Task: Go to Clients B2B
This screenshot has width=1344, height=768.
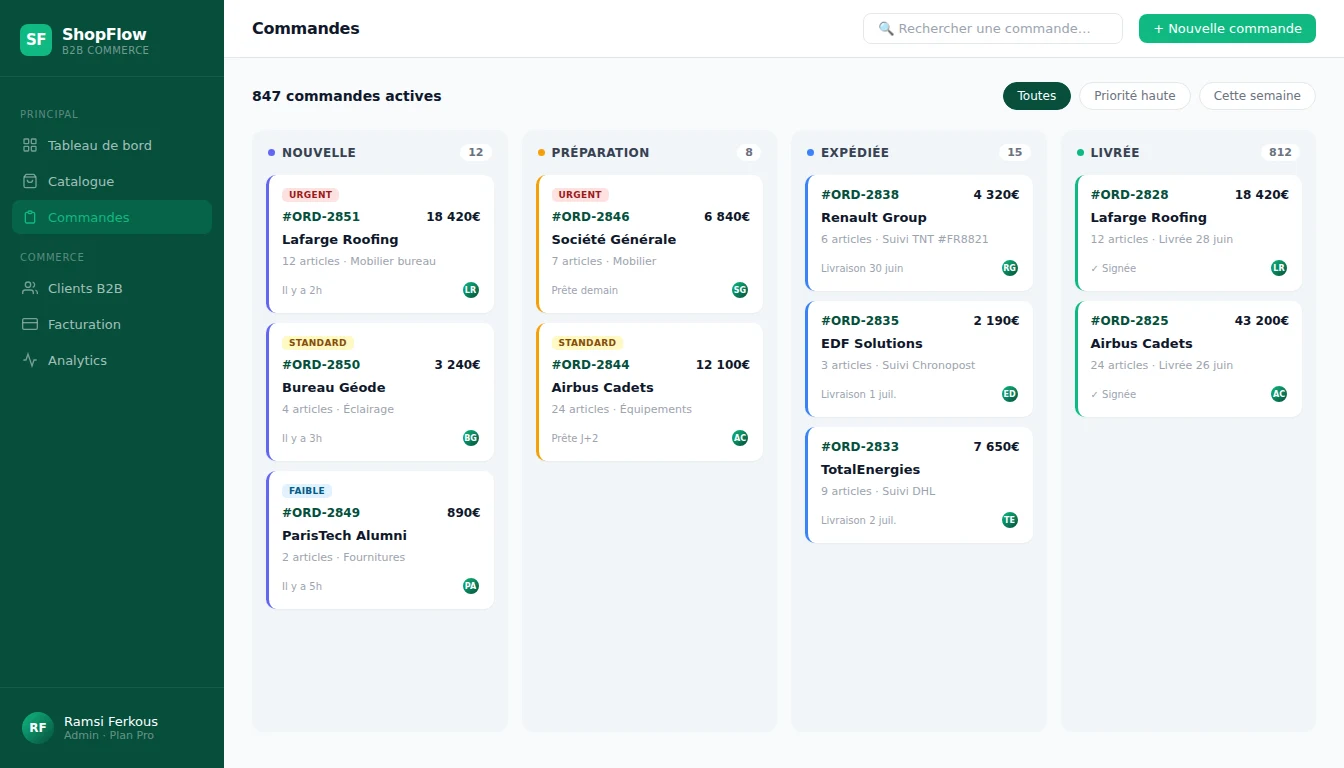Action: pos(112,288)
